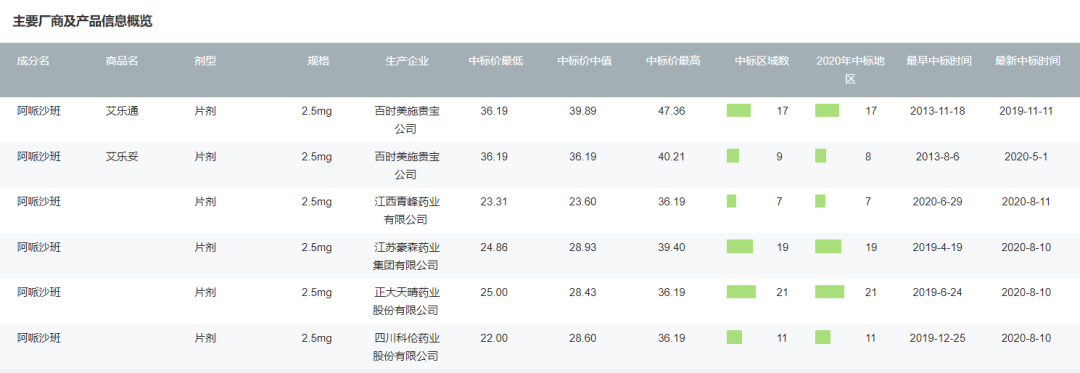Image resolution: width=1080 pixels, height=373 pixels.
Task: Click the 24.86 lowest price value
Action: click(494, 247)
